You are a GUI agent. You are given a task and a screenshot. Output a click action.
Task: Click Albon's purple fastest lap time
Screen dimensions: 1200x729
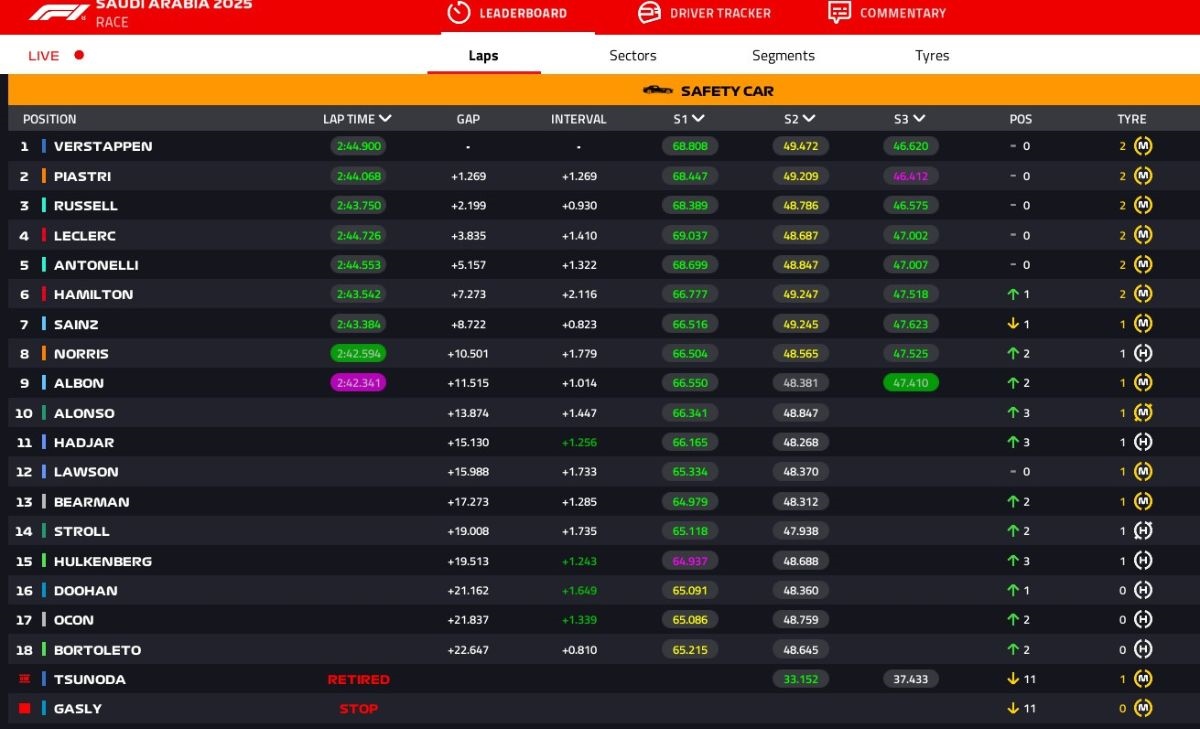pos(358,383)
